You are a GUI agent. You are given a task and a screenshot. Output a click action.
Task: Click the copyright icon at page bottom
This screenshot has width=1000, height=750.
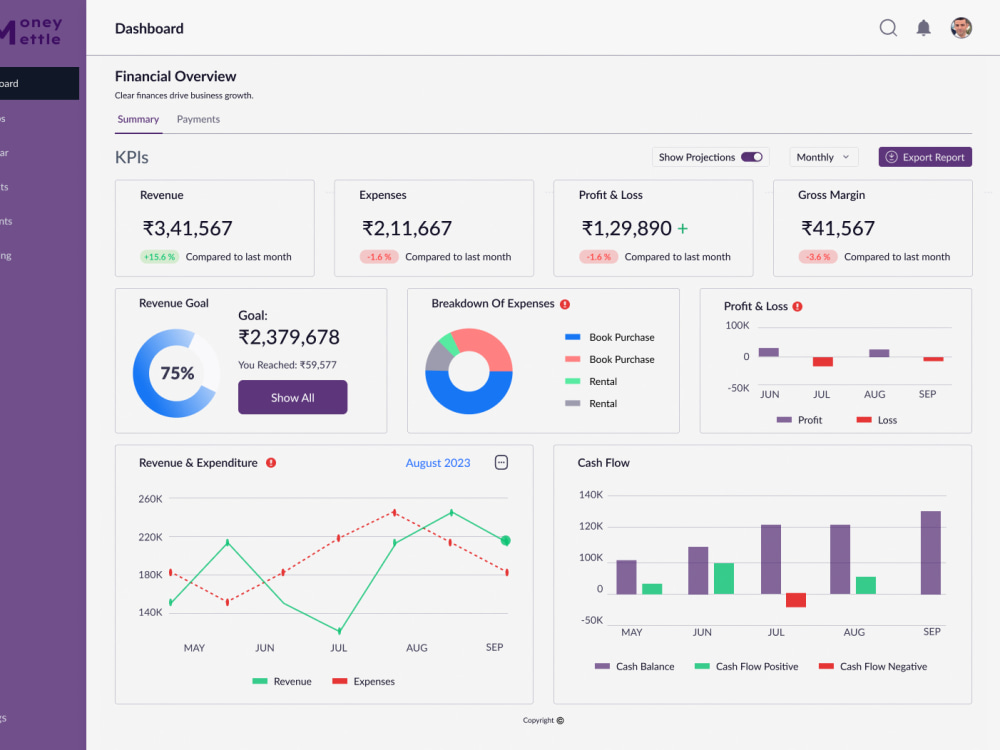tap(560, 720)
